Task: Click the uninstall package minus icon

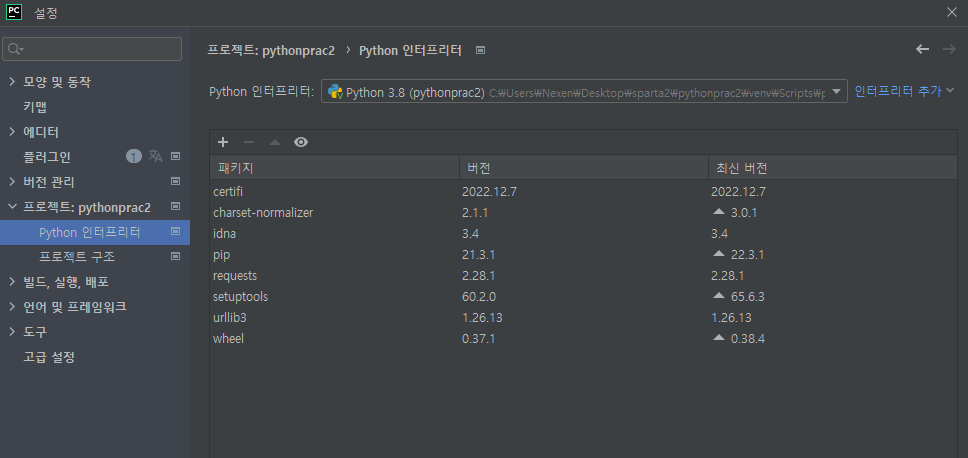Action: pos(249,143)
